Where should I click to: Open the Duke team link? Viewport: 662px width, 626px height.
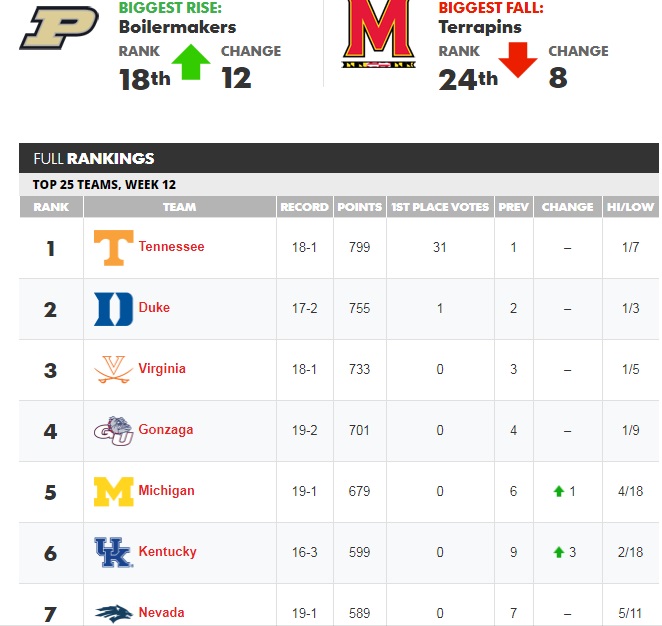click(154, 307)
